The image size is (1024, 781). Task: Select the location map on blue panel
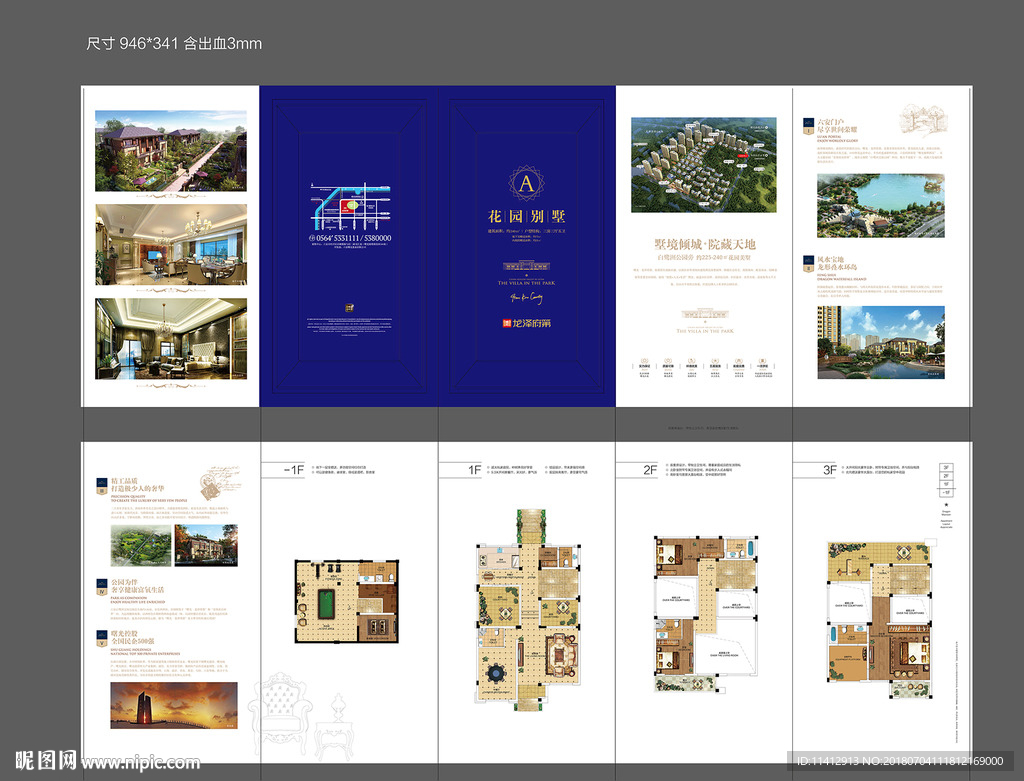(x=350, y=207)
